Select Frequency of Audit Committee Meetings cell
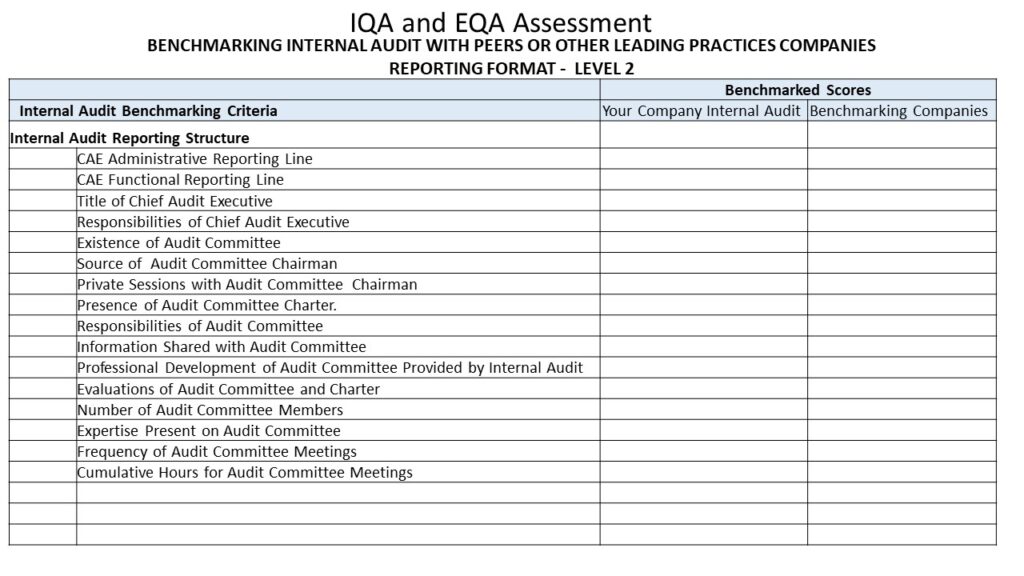 click(217, 452)
